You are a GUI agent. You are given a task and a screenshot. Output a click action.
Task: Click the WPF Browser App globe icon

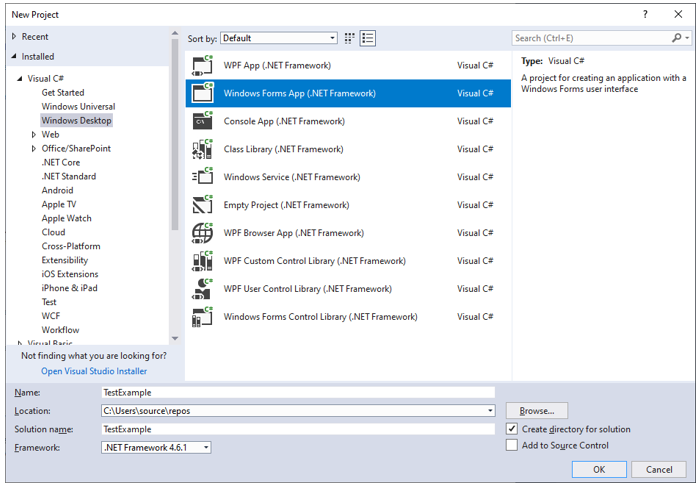tap(202, 233)
